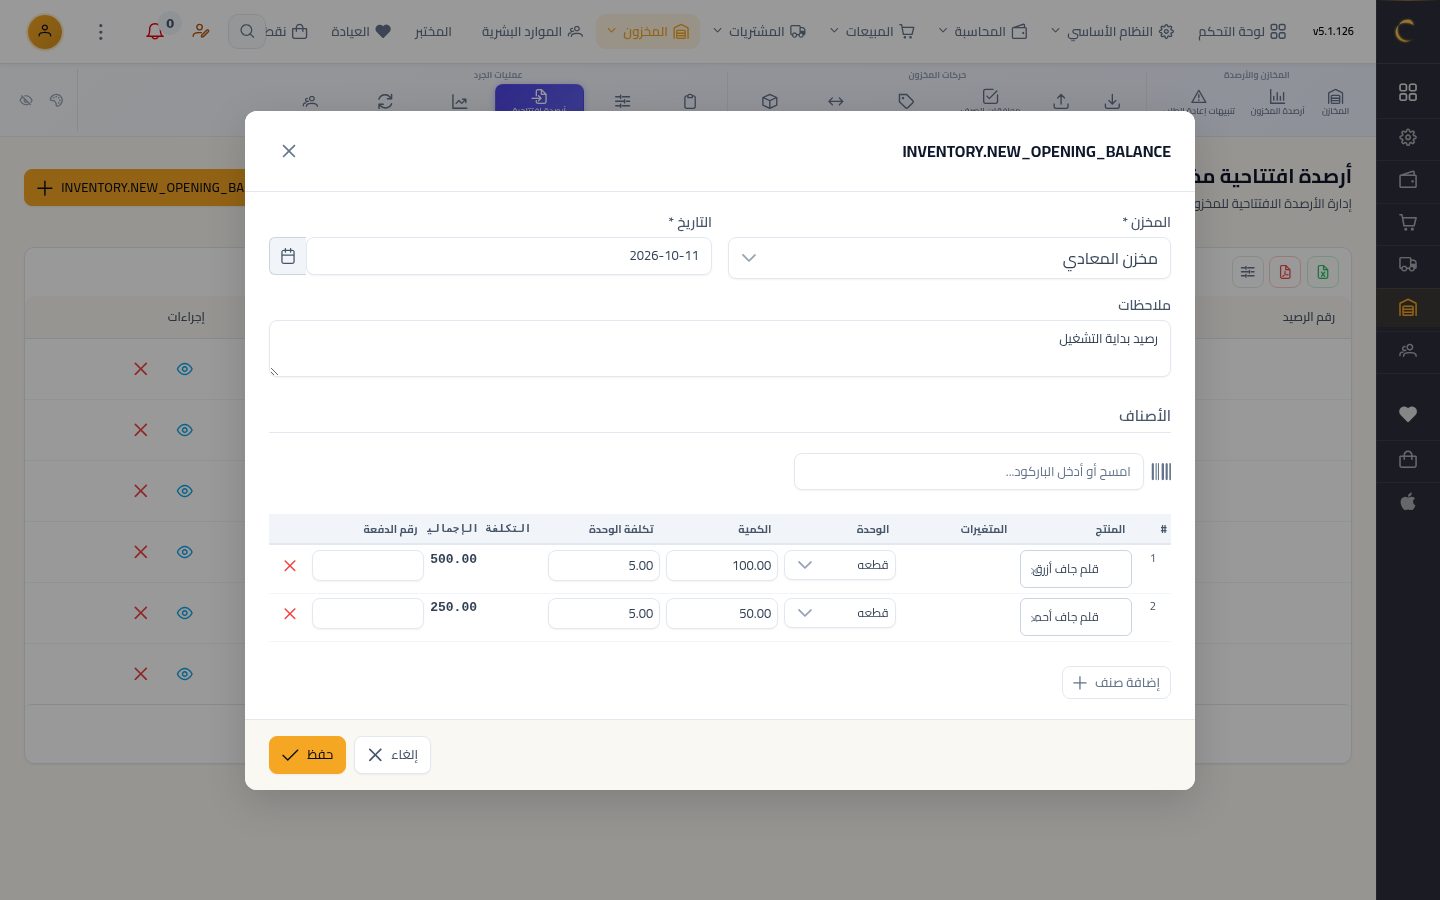This screenshot has width=1440, height=900.
Task: Delete first balance record in background list
Action: tap(141, 369)
